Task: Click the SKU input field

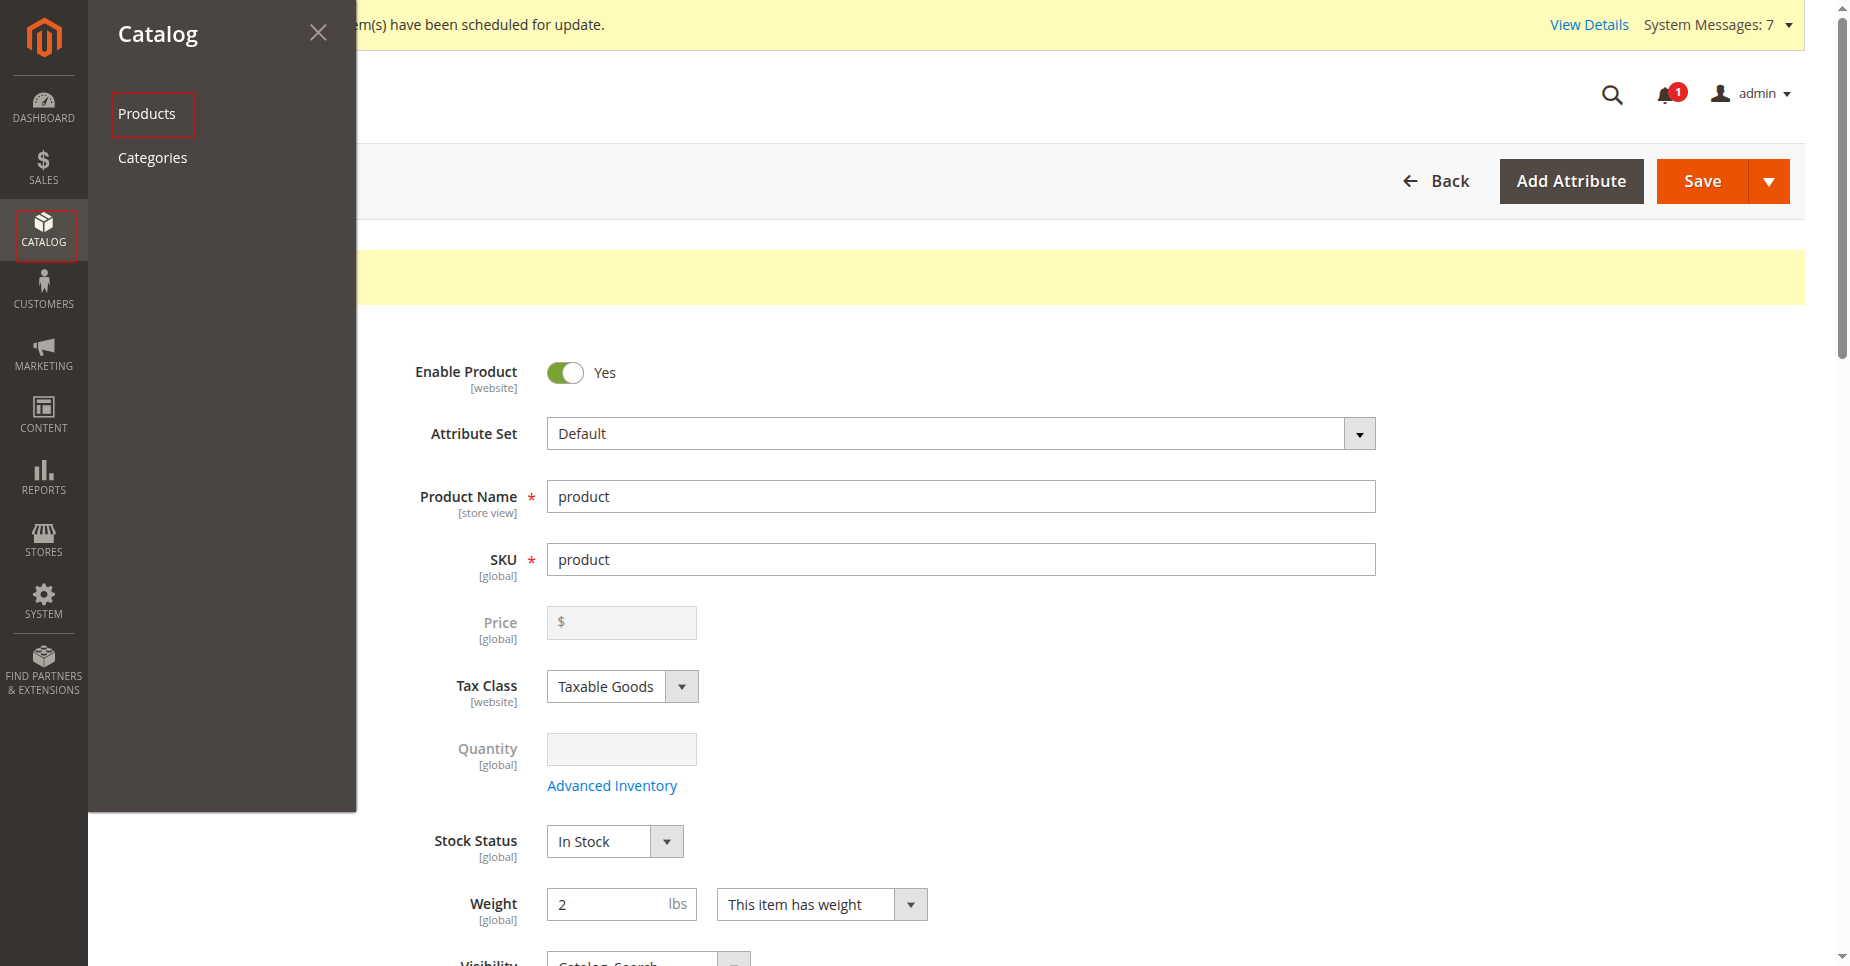Action: pos(961,560)
